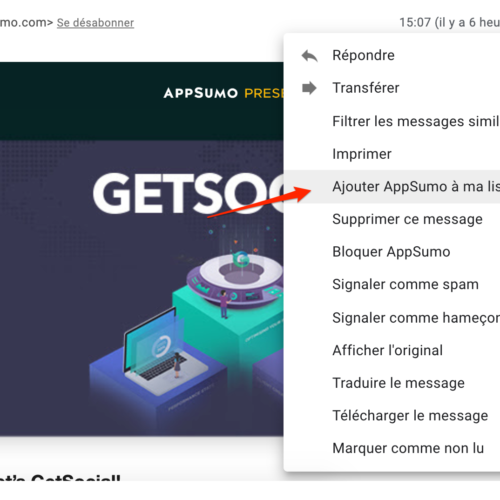
Task: Click the Répondre reply arrow icon
Action: pos(309,56)
